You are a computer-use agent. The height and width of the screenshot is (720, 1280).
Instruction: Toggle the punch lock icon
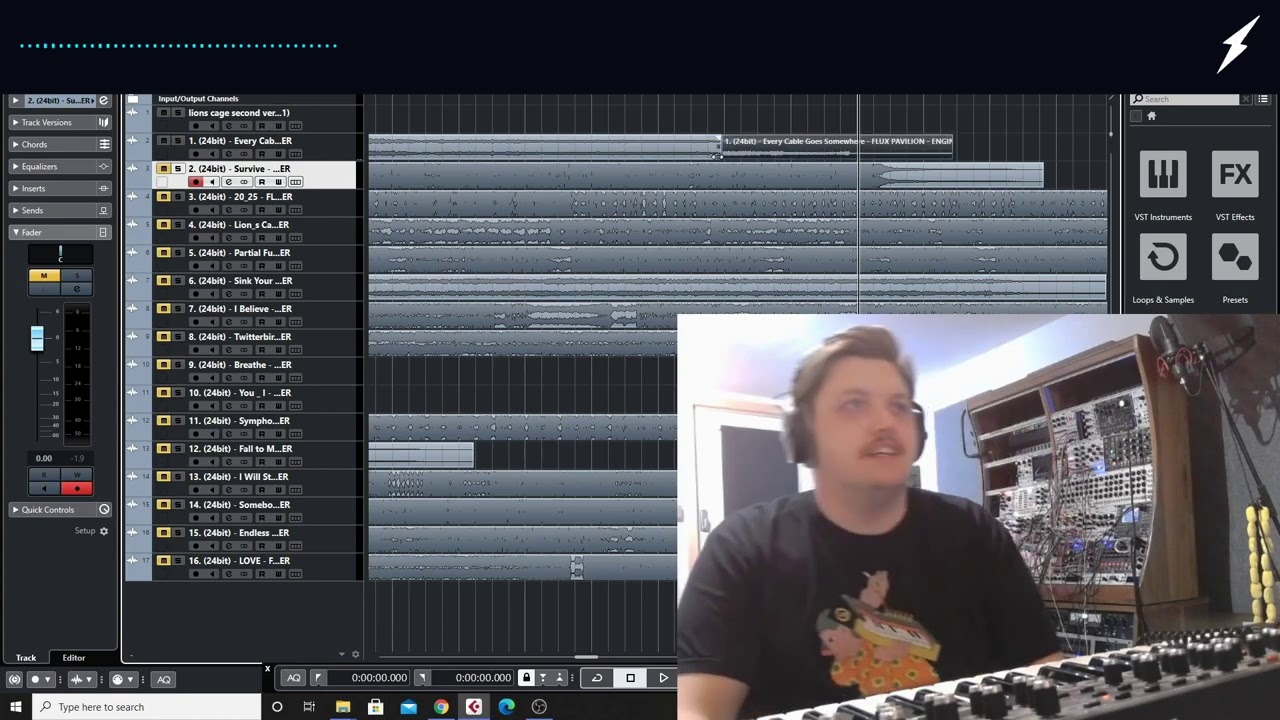click(x=526, y=678)
